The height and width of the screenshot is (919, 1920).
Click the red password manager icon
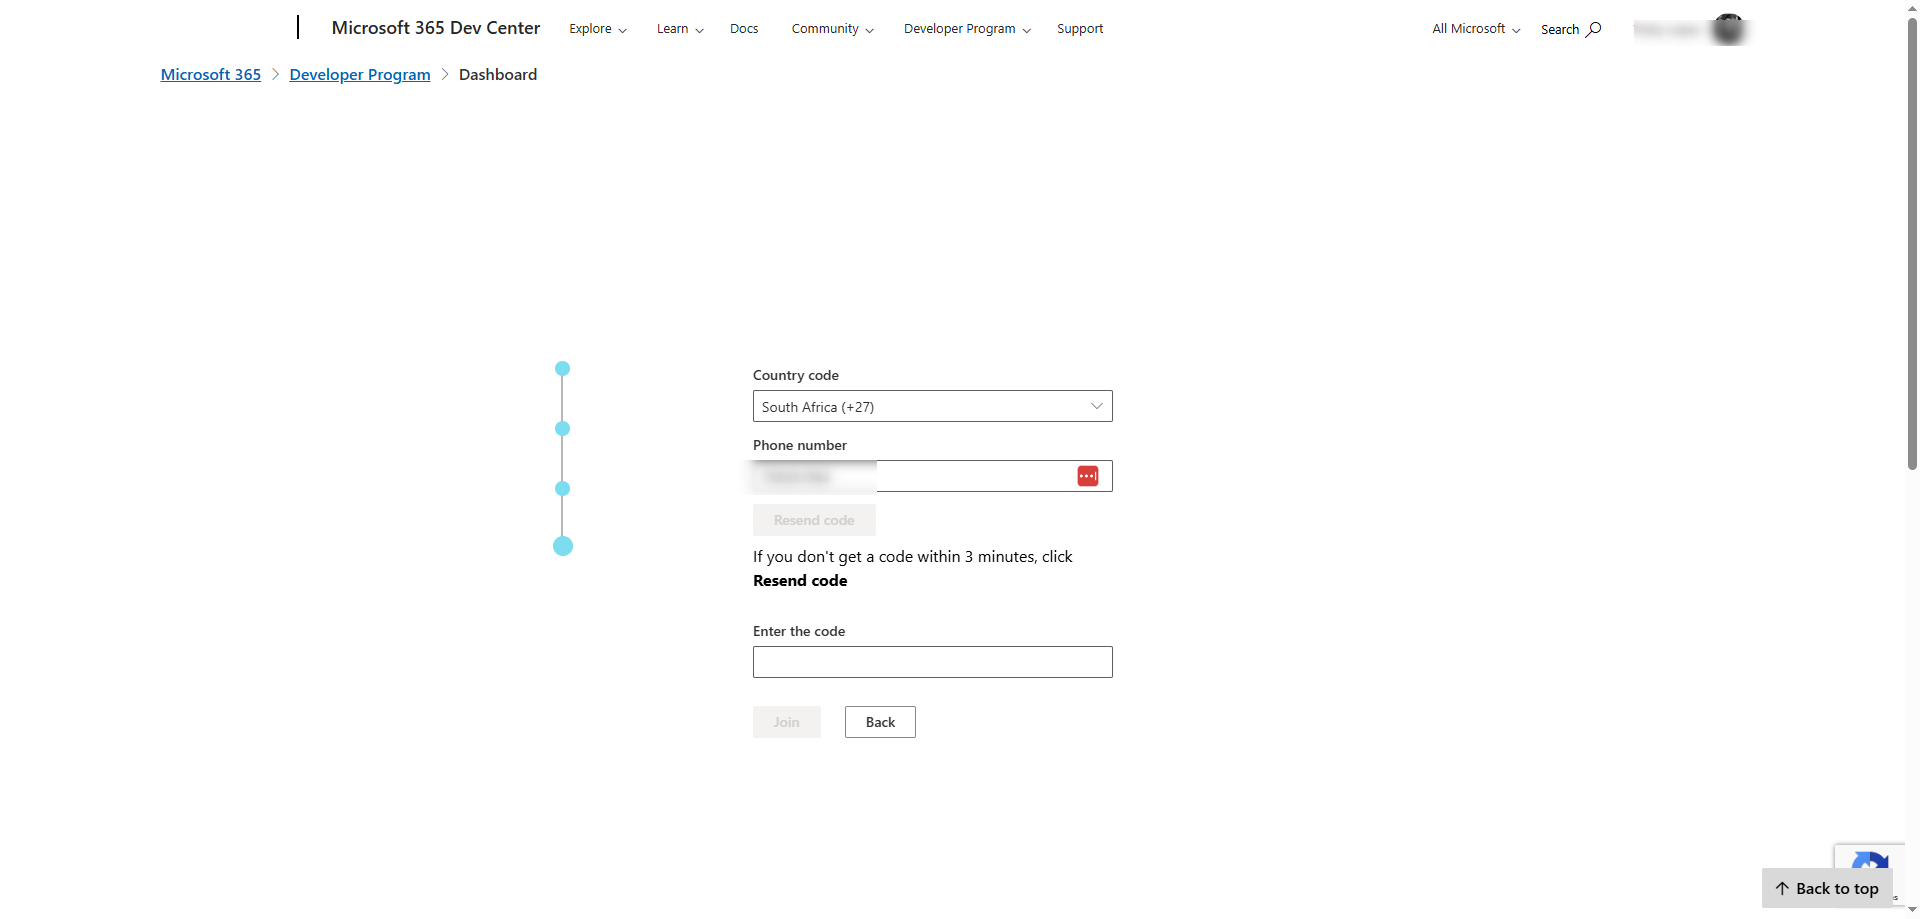click(1088, 476)
